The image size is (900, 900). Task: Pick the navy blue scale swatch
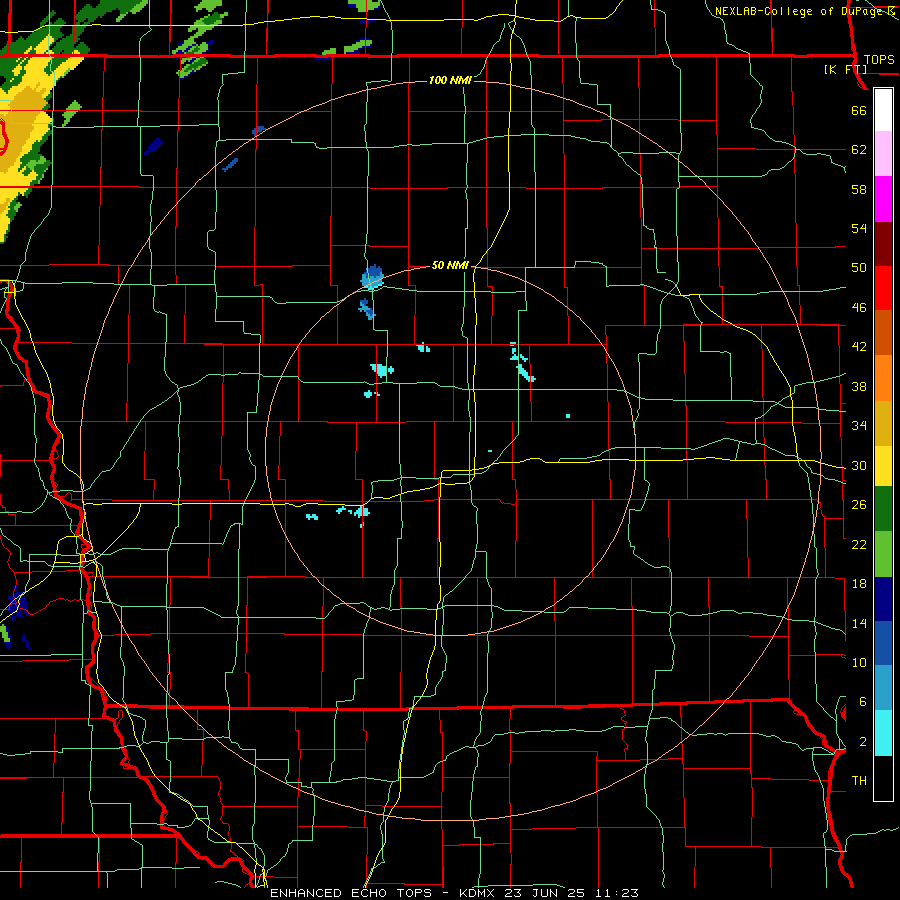[883, 599]
